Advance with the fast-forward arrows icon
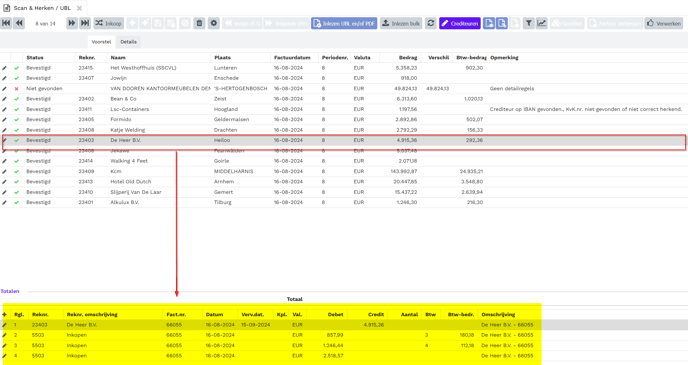Image resolution: width=688 pixels, height=365 pixels. click(x=72, y=23)
